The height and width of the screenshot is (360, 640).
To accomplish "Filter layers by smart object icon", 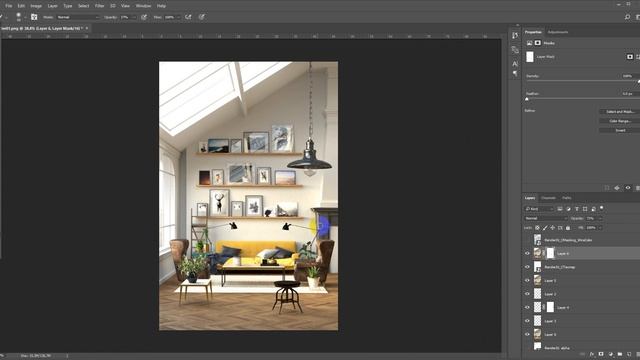I will point(593,209).
